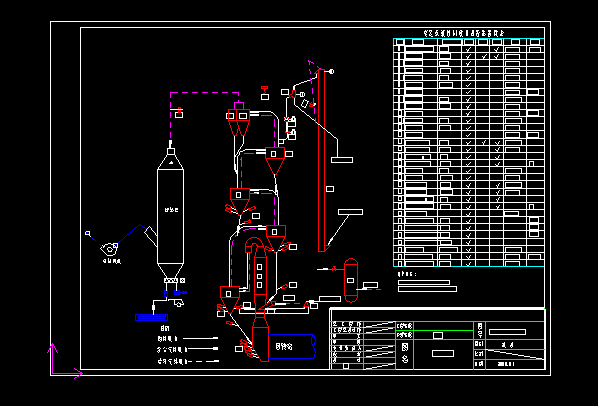Image resolution: width=598 pixels, height=406 pixels.
Task: Select the tall red bucket elevator column
Action: [322, 160]
